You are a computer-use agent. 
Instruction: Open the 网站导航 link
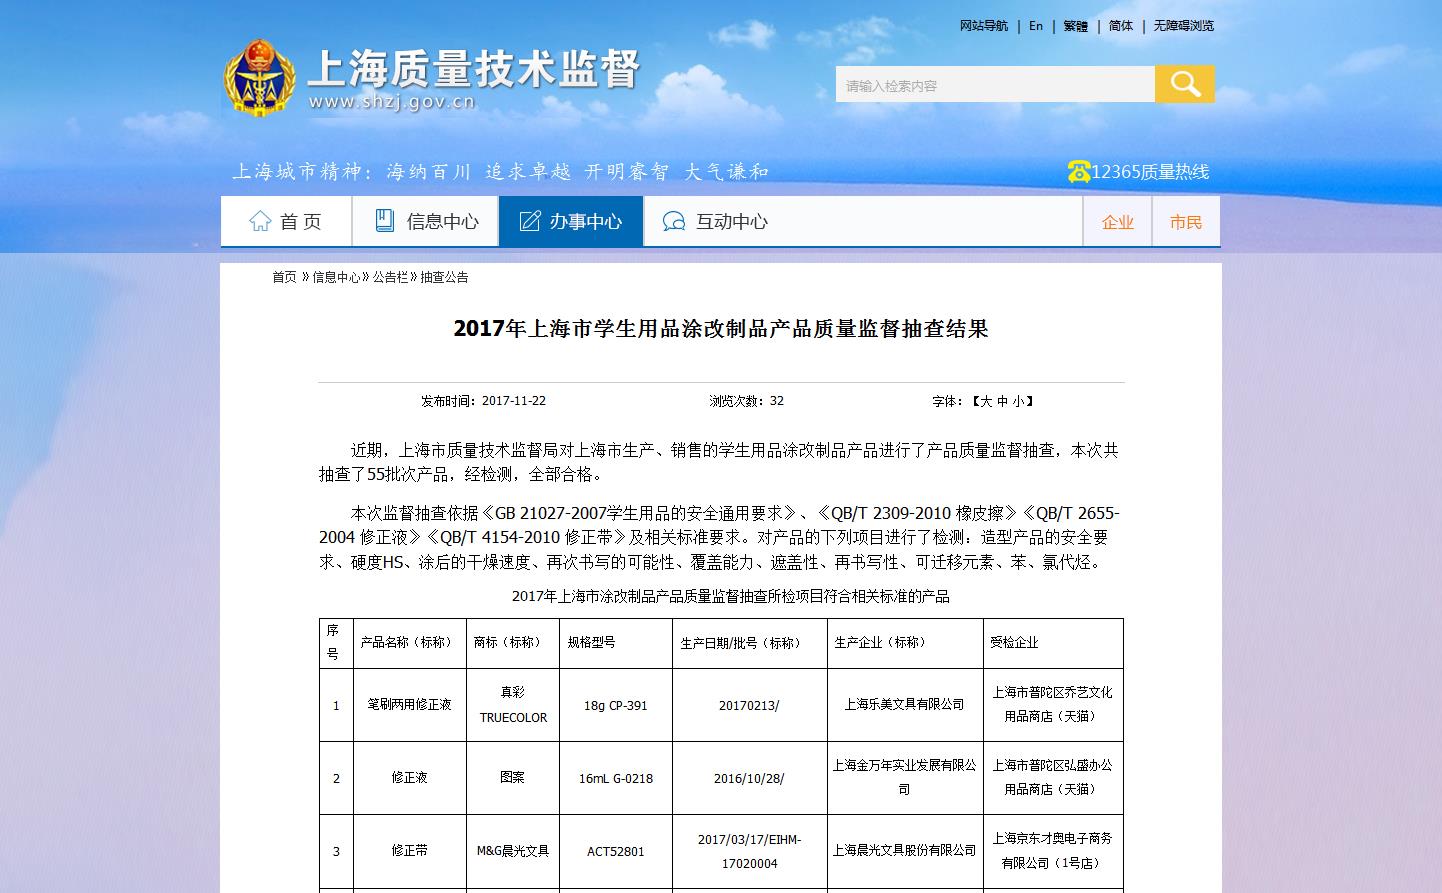pos(984,26)
